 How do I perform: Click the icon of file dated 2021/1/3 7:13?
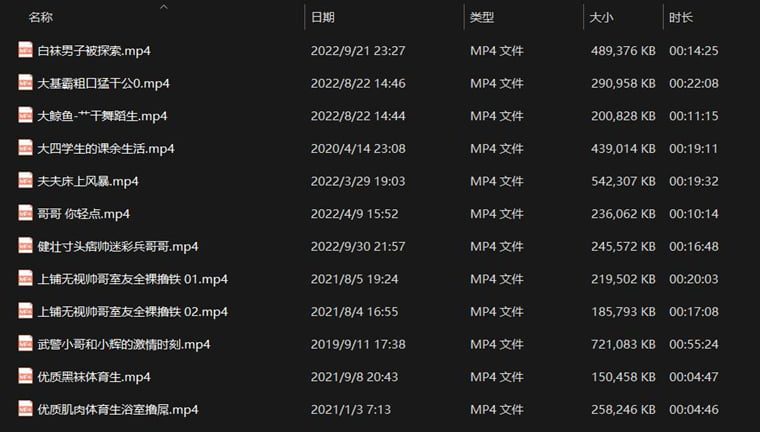click(25, 409)
